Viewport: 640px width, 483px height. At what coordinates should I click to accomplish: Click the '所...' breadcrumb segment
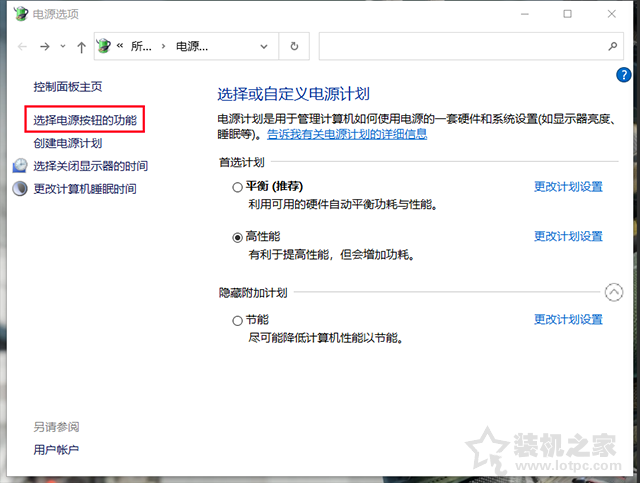(x=141, y=46)
